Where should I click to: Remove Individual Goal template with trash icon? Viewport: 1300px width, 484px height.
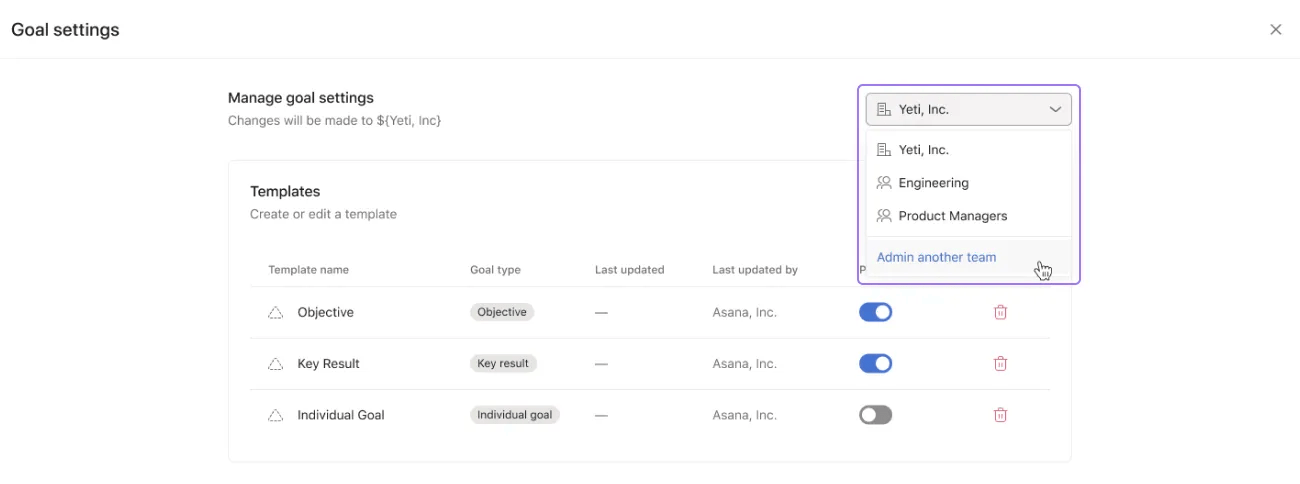coord(1000,415)
